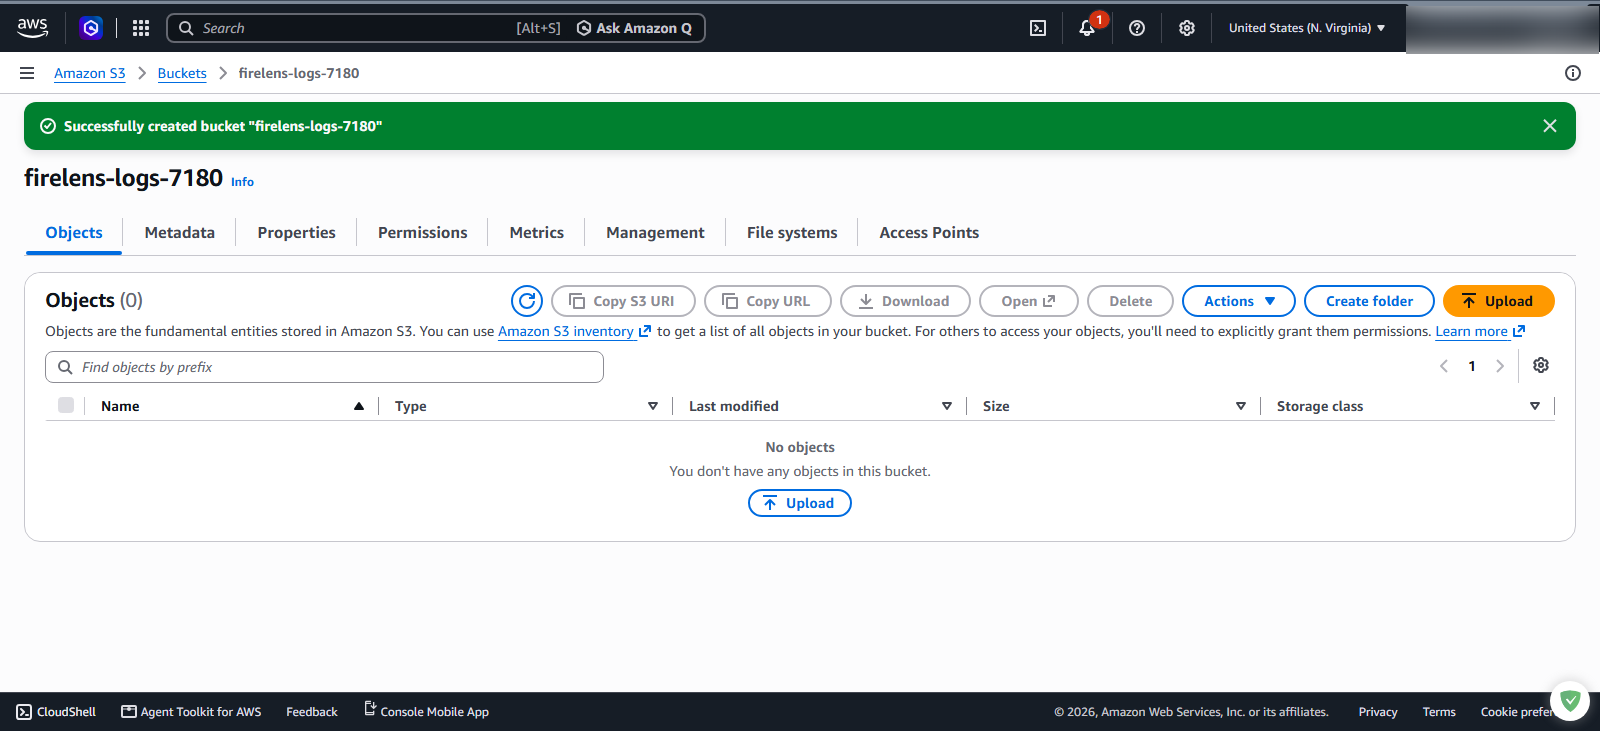Switch to the Permissions tab
This screenshot has height=731, width=1600.
423,233
